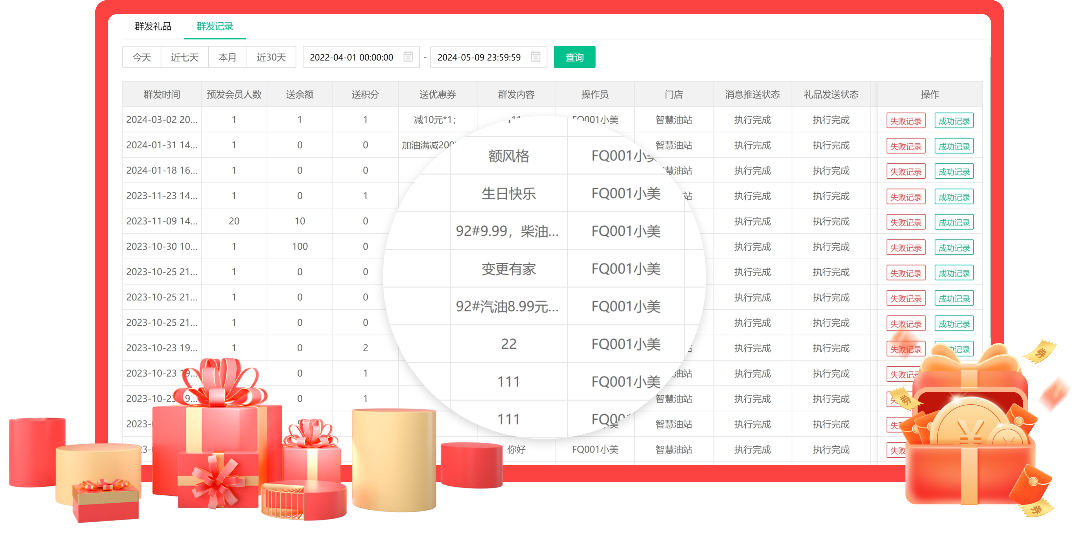View 失败记录 for the 2024-03-02 row
Screen dimensions: 1076x542
coord(906,121)
